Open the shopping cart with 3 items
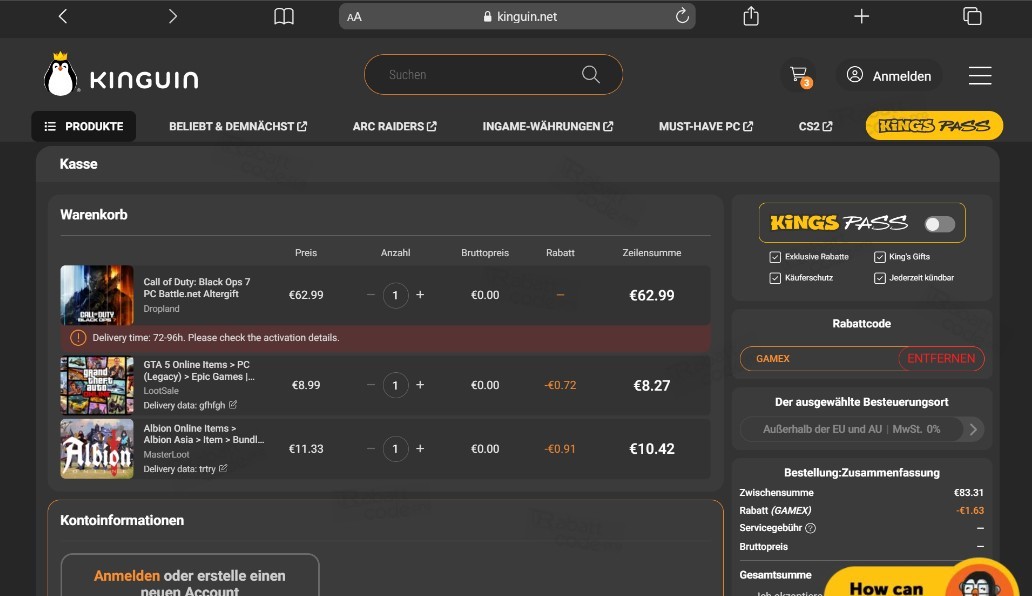Screen dimensions: 1032x596 coord(798,74)
